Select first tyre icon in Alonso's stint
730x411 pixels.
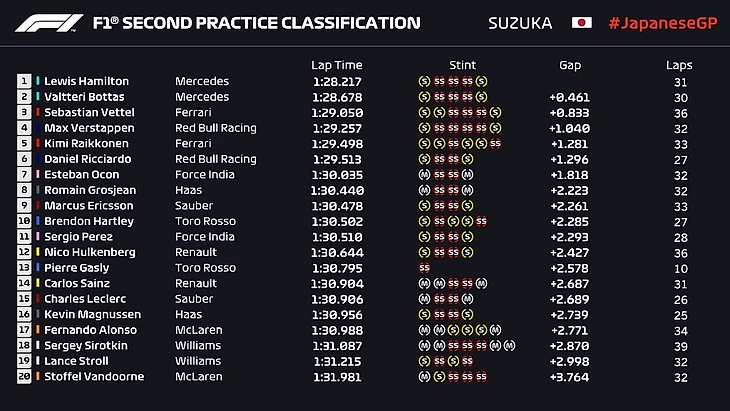point(425,330)
